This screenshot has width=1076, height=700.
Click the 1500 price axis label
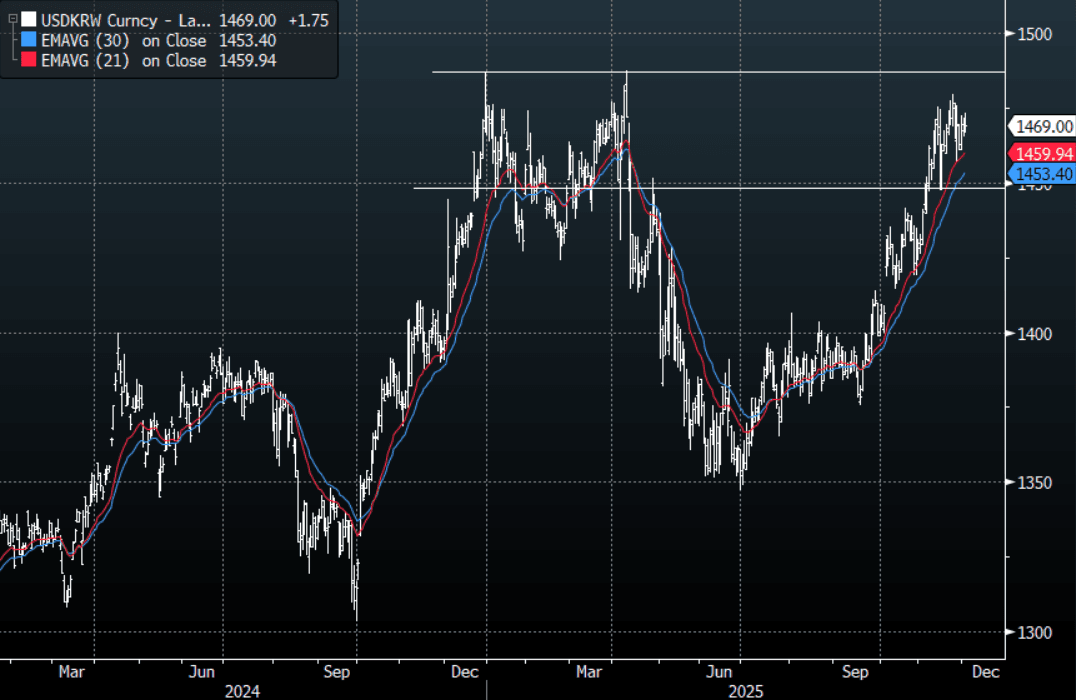1036,33
